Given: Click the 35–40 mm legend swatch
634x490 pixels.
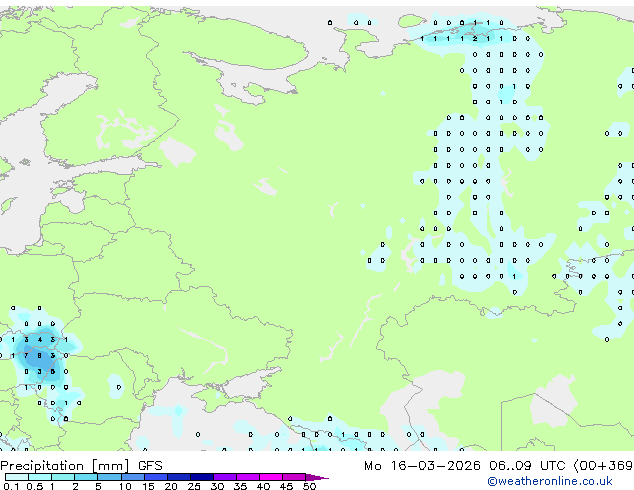Looking at the screenshot, I should coord(248,477).
